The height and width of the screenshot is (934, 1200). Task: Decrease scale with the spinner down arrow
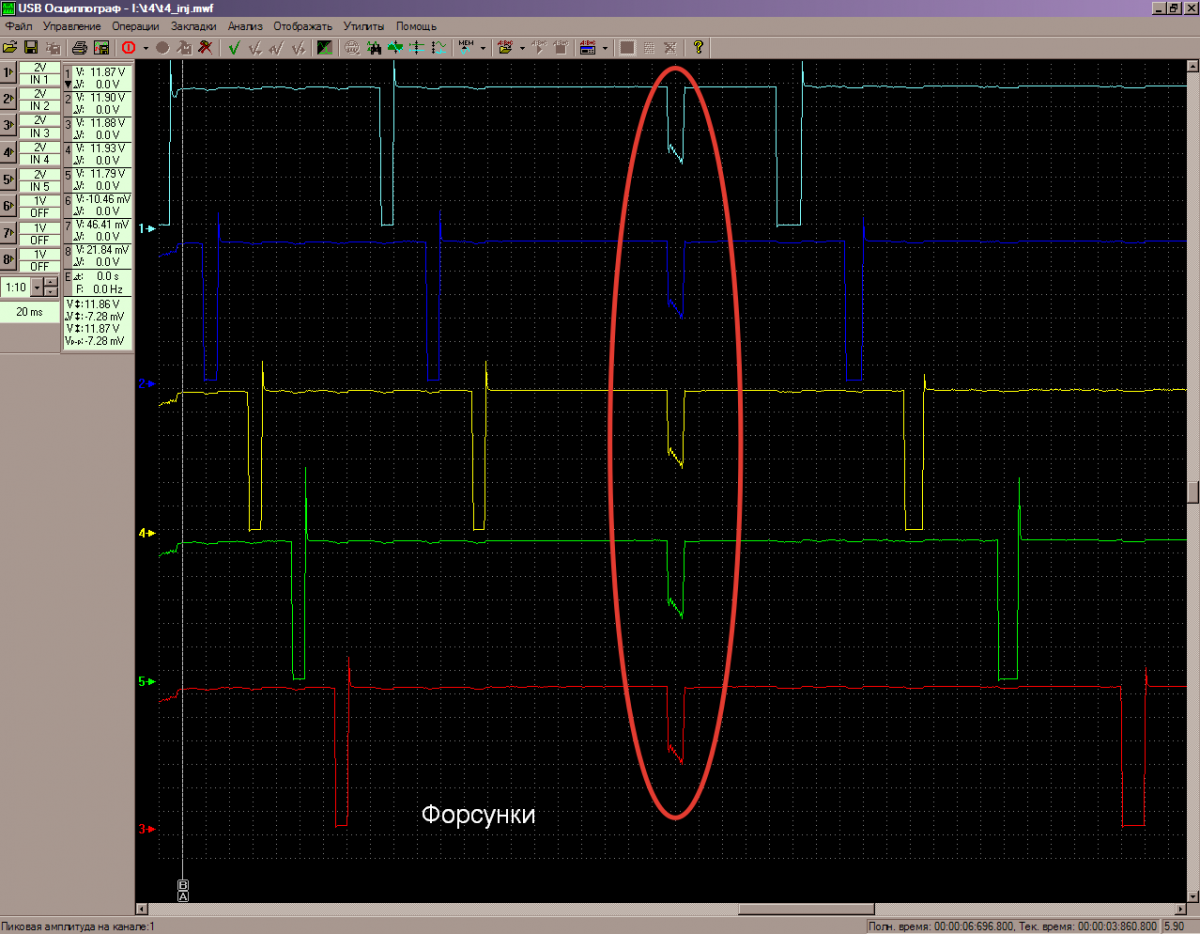[x=50, y=292]
